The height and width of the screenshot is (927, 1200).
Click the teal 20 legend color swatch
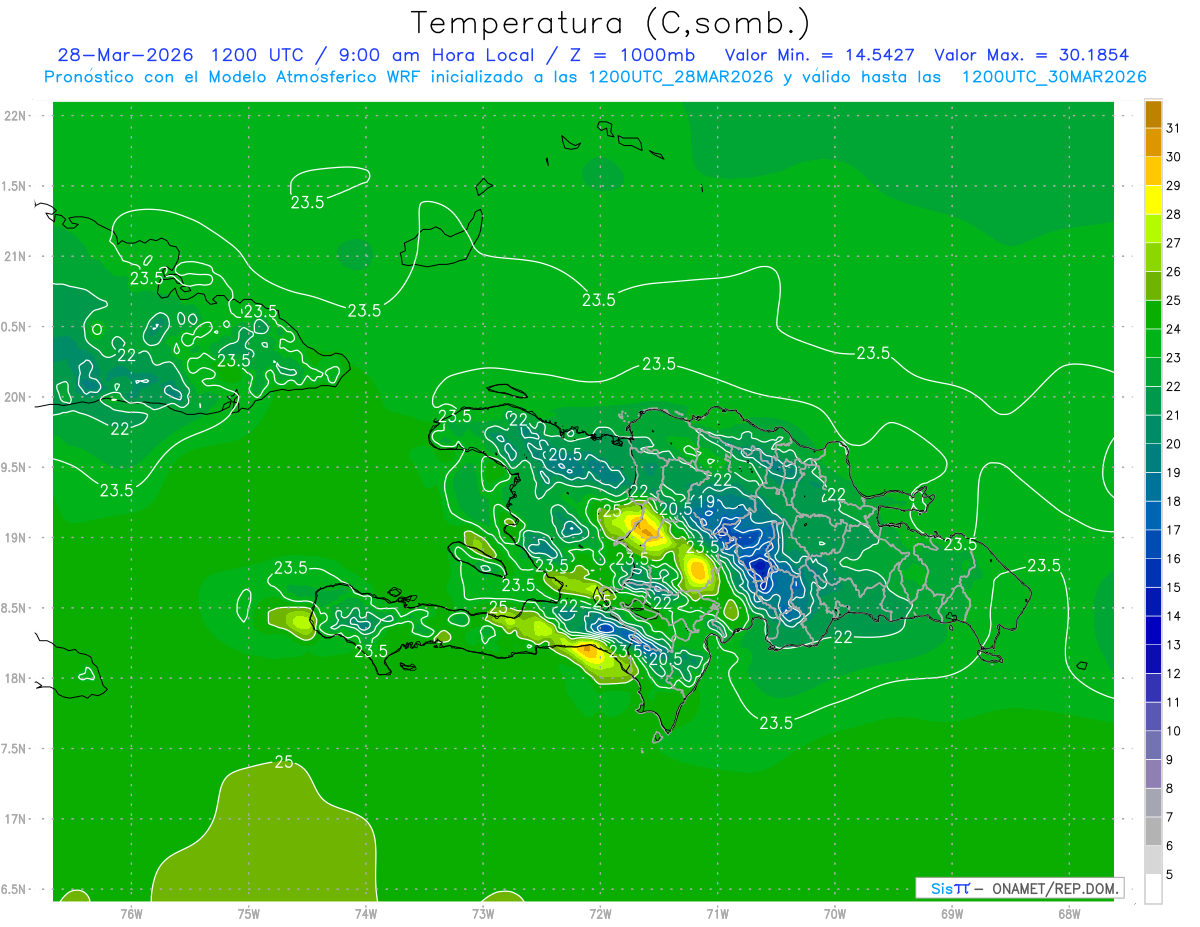1153,430
